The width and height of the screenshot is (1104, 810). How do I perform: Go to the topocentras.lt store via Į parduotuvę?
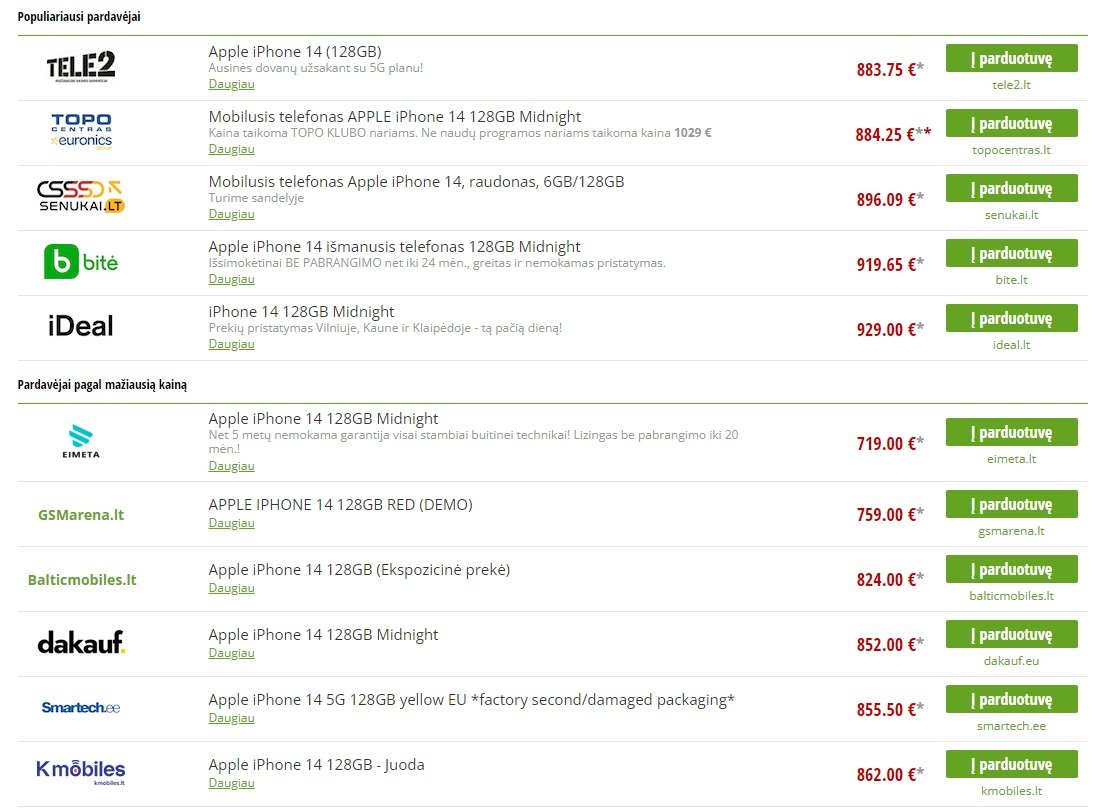click(1012, 123)
